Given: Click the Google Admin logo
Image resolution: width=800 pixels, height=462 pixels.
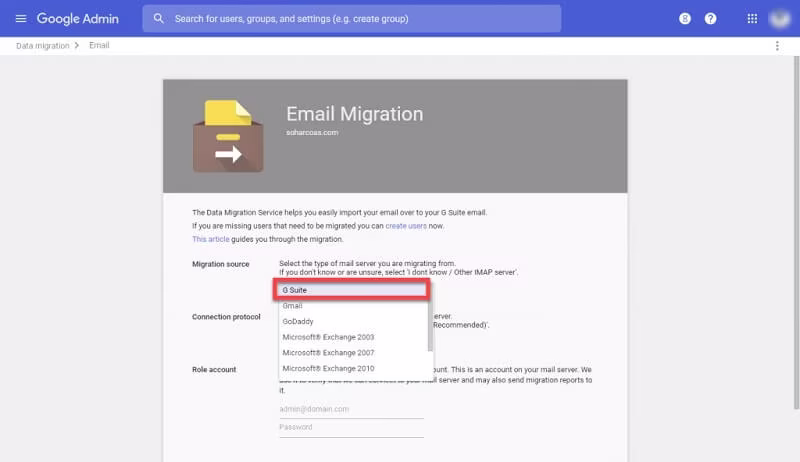Looking at the screenshot, I should click(78, 19).
